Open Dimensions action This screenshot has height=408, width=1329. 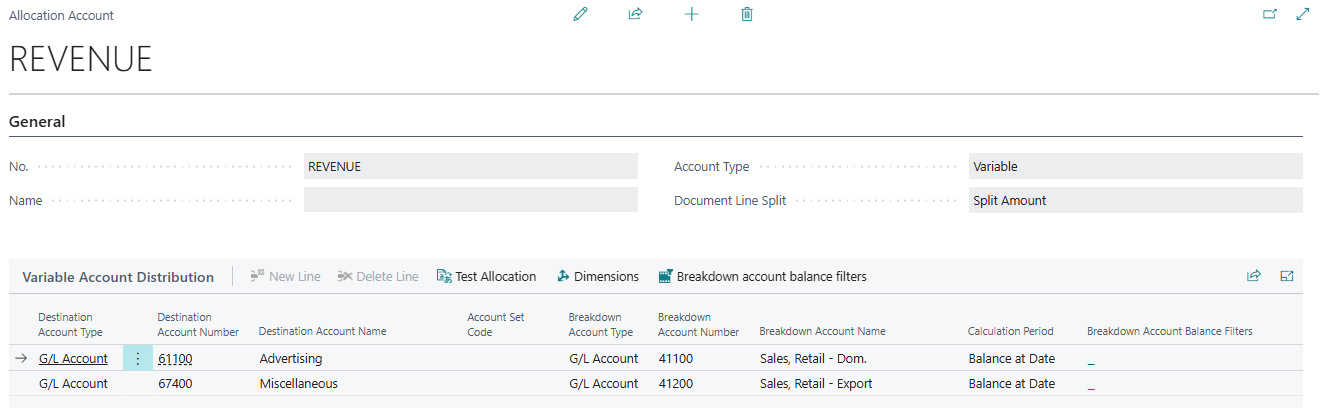point(597,277)
